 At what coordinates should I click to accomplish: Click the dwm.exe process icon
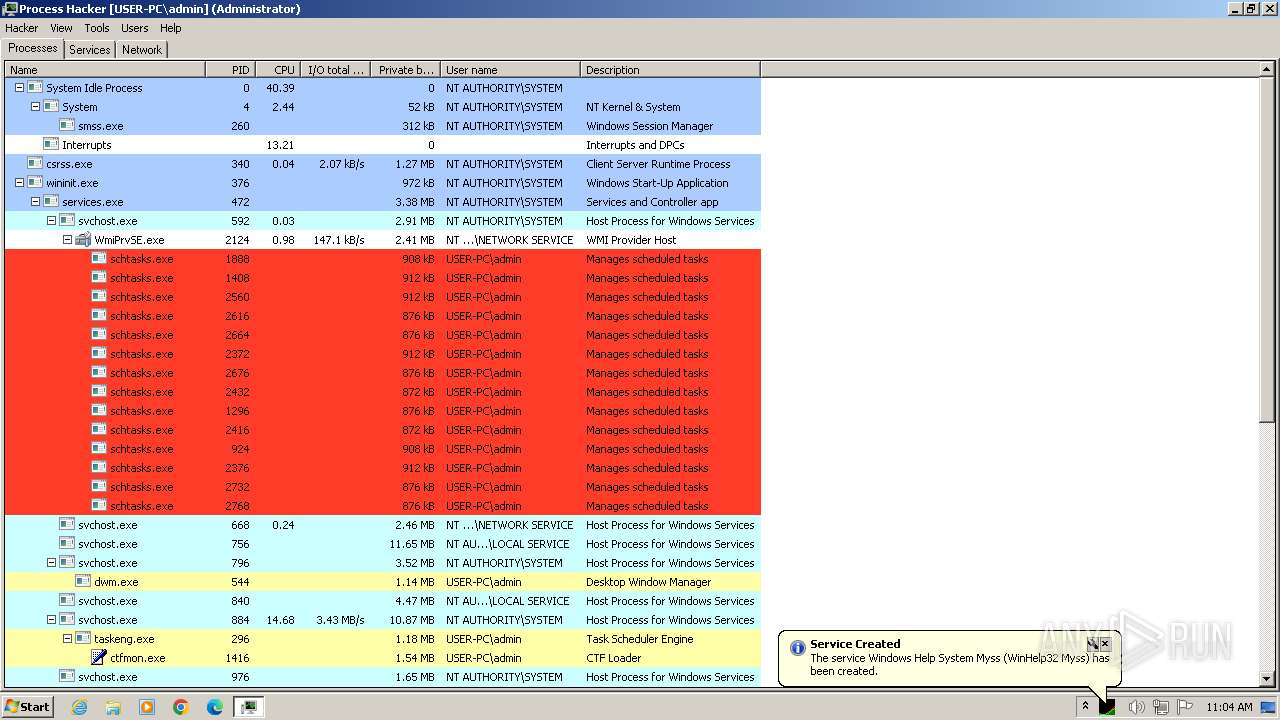[83, 582]
